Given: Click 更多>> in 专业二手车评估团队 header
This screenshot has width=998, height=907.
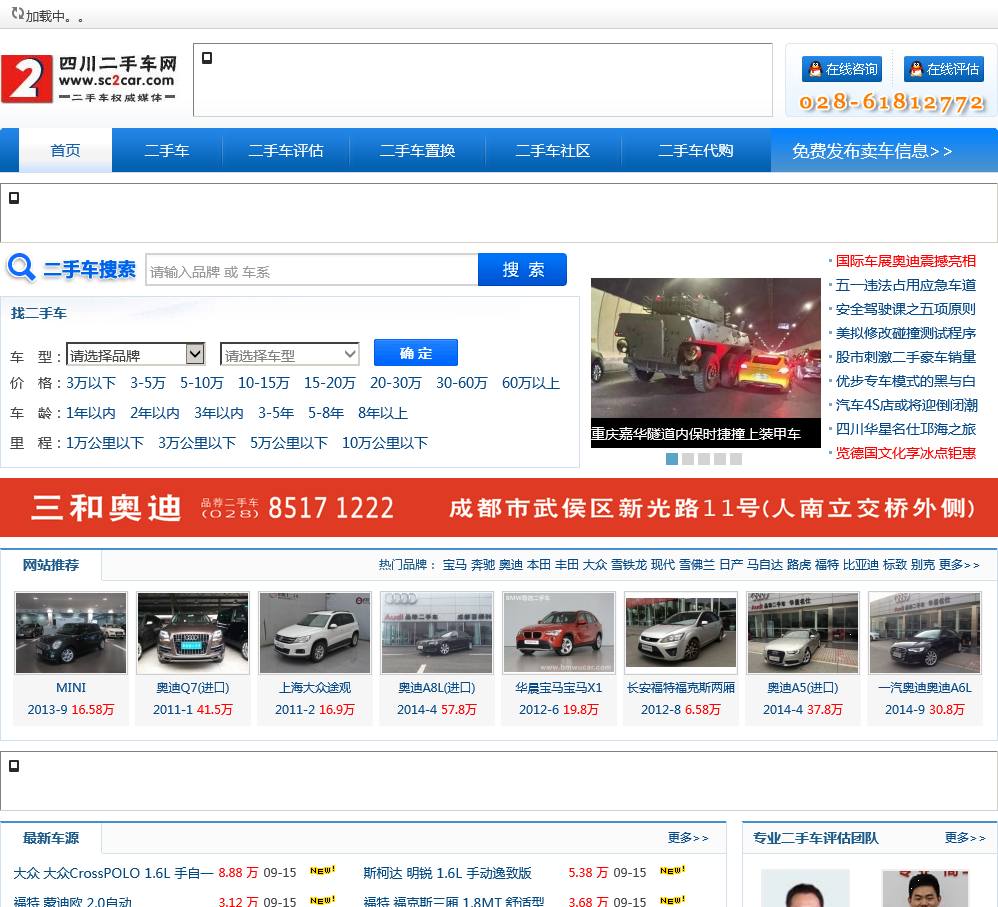Looking at the screenshot, I should click(x=965, y=838).
